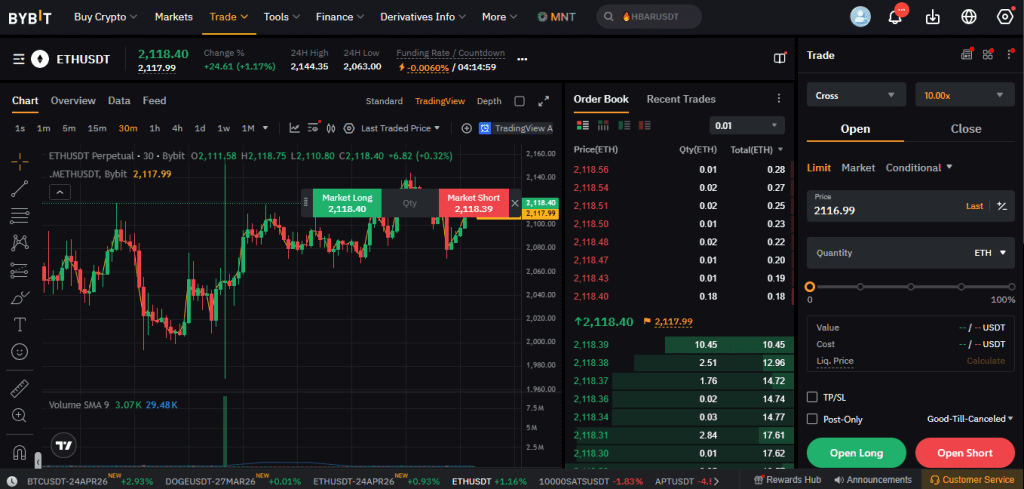The image size is (1024, 489).
Task: Show only bids in order book
Action: tap(624, 125)
